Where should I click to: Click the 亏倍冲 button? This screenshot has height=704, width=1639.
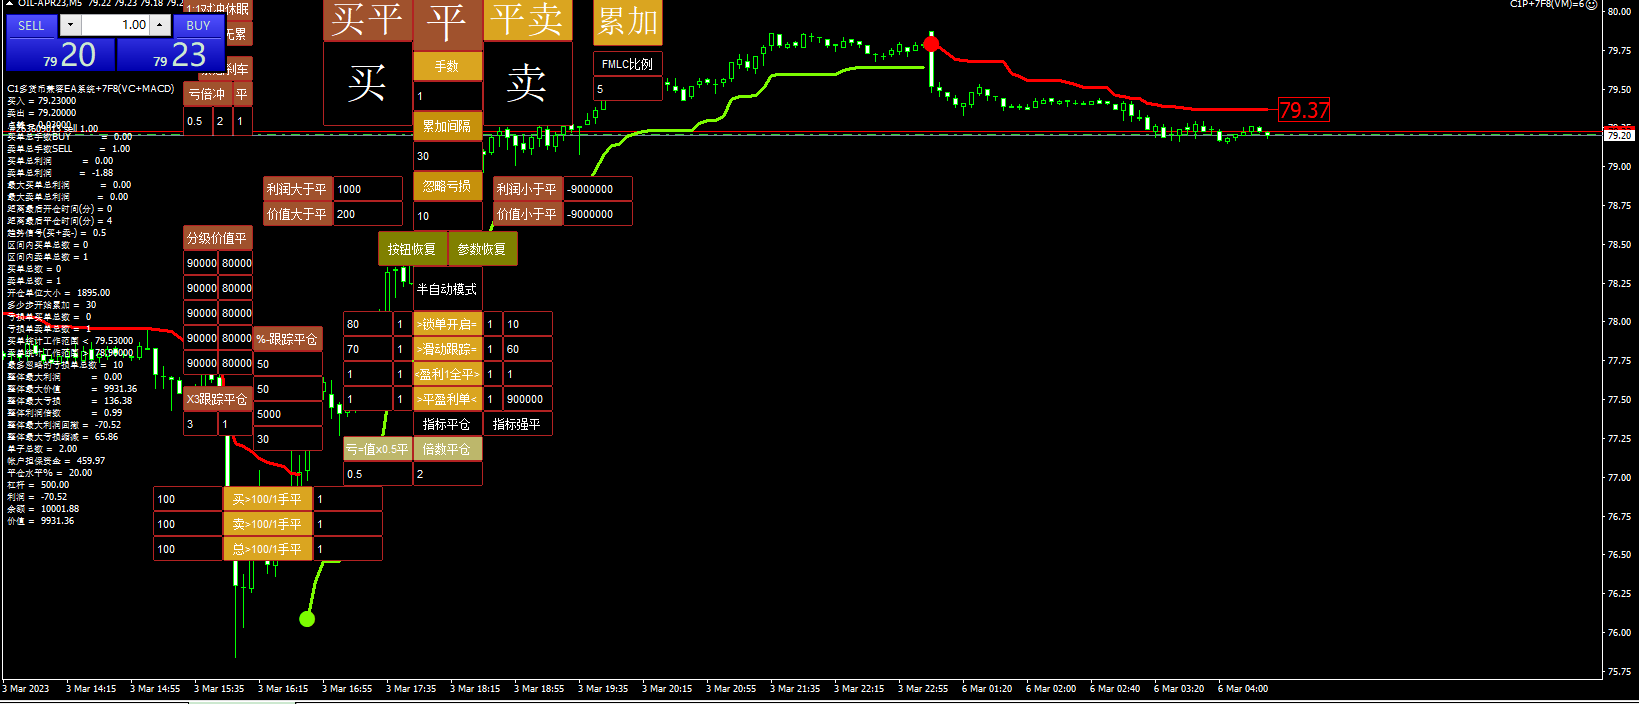point(207,94)
